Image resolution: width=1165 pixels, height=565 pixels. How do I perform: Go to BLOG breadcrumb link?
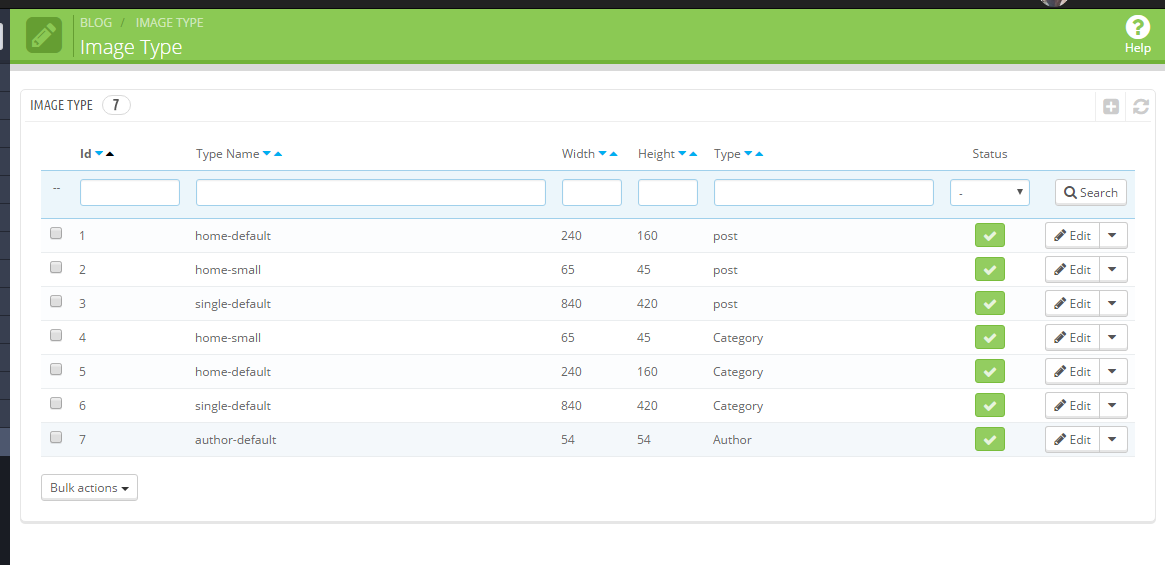[96, 22]
